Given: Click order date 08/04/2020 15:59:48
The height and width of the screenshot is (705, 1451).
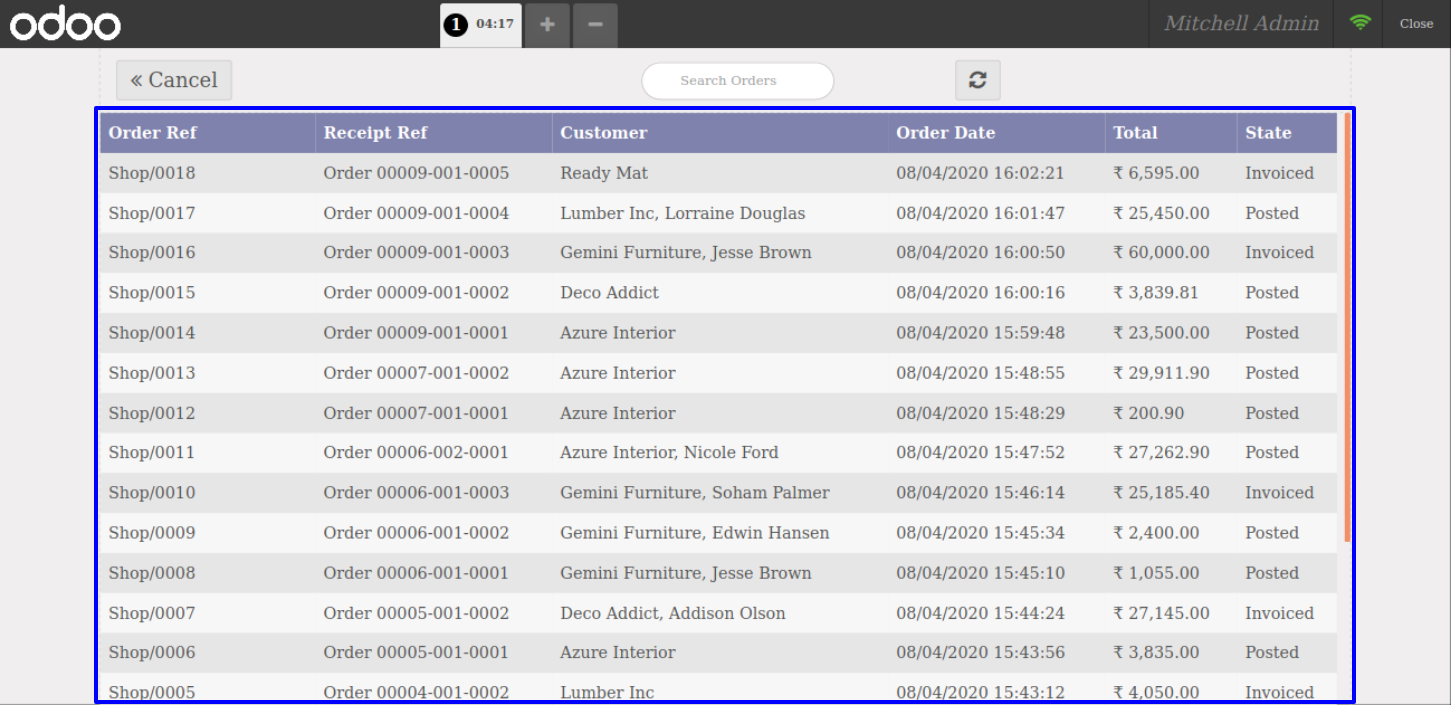Looking at the screenshot, I should [980, 333].
